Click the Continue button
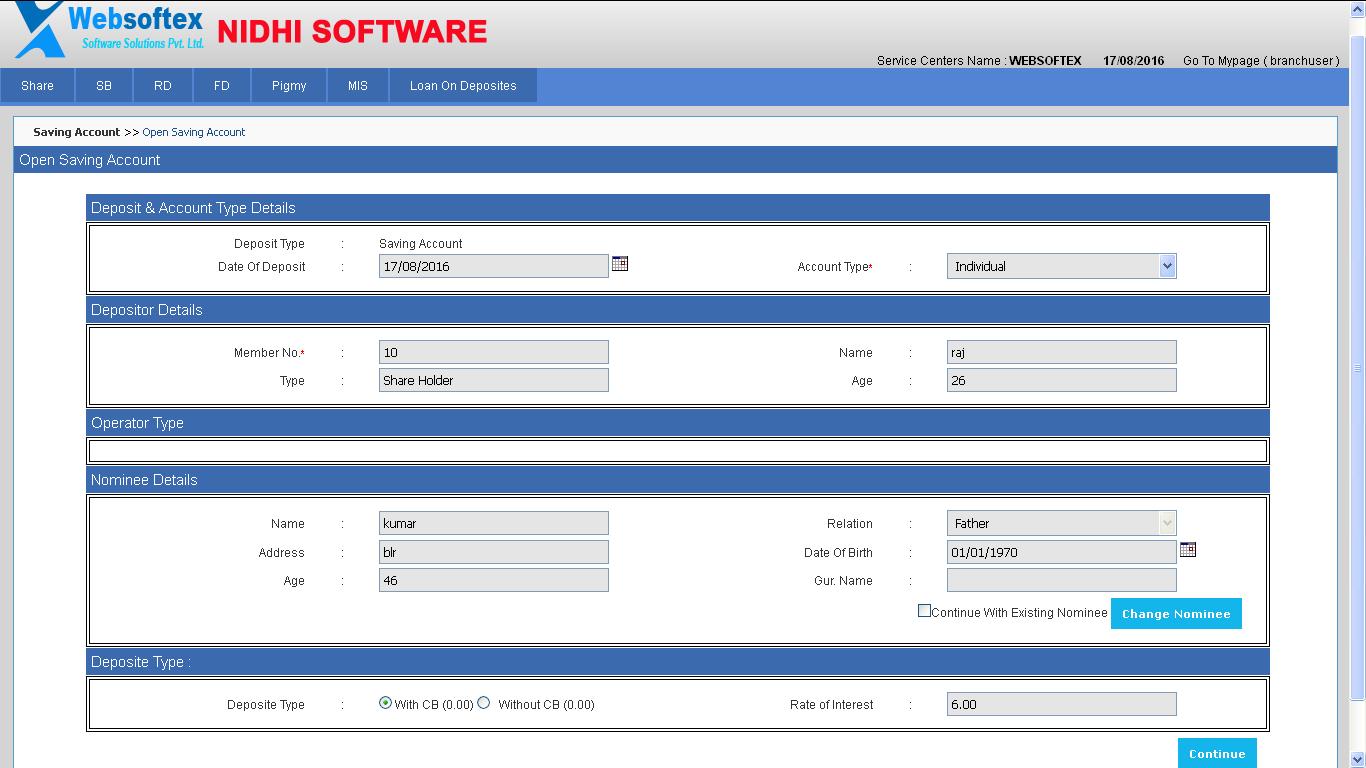 [1217, 753]
